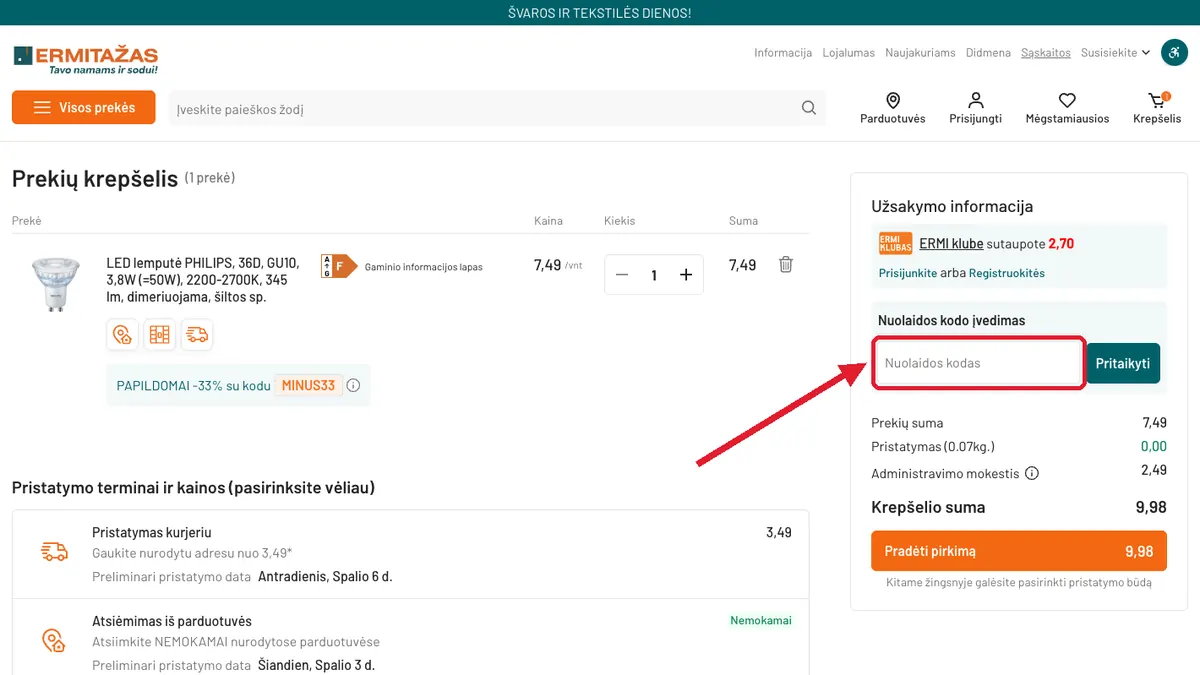This screenshot has width=1200, height=675.
Task: Open Gaminio informacijos lapas link
Action: point(424,267)
